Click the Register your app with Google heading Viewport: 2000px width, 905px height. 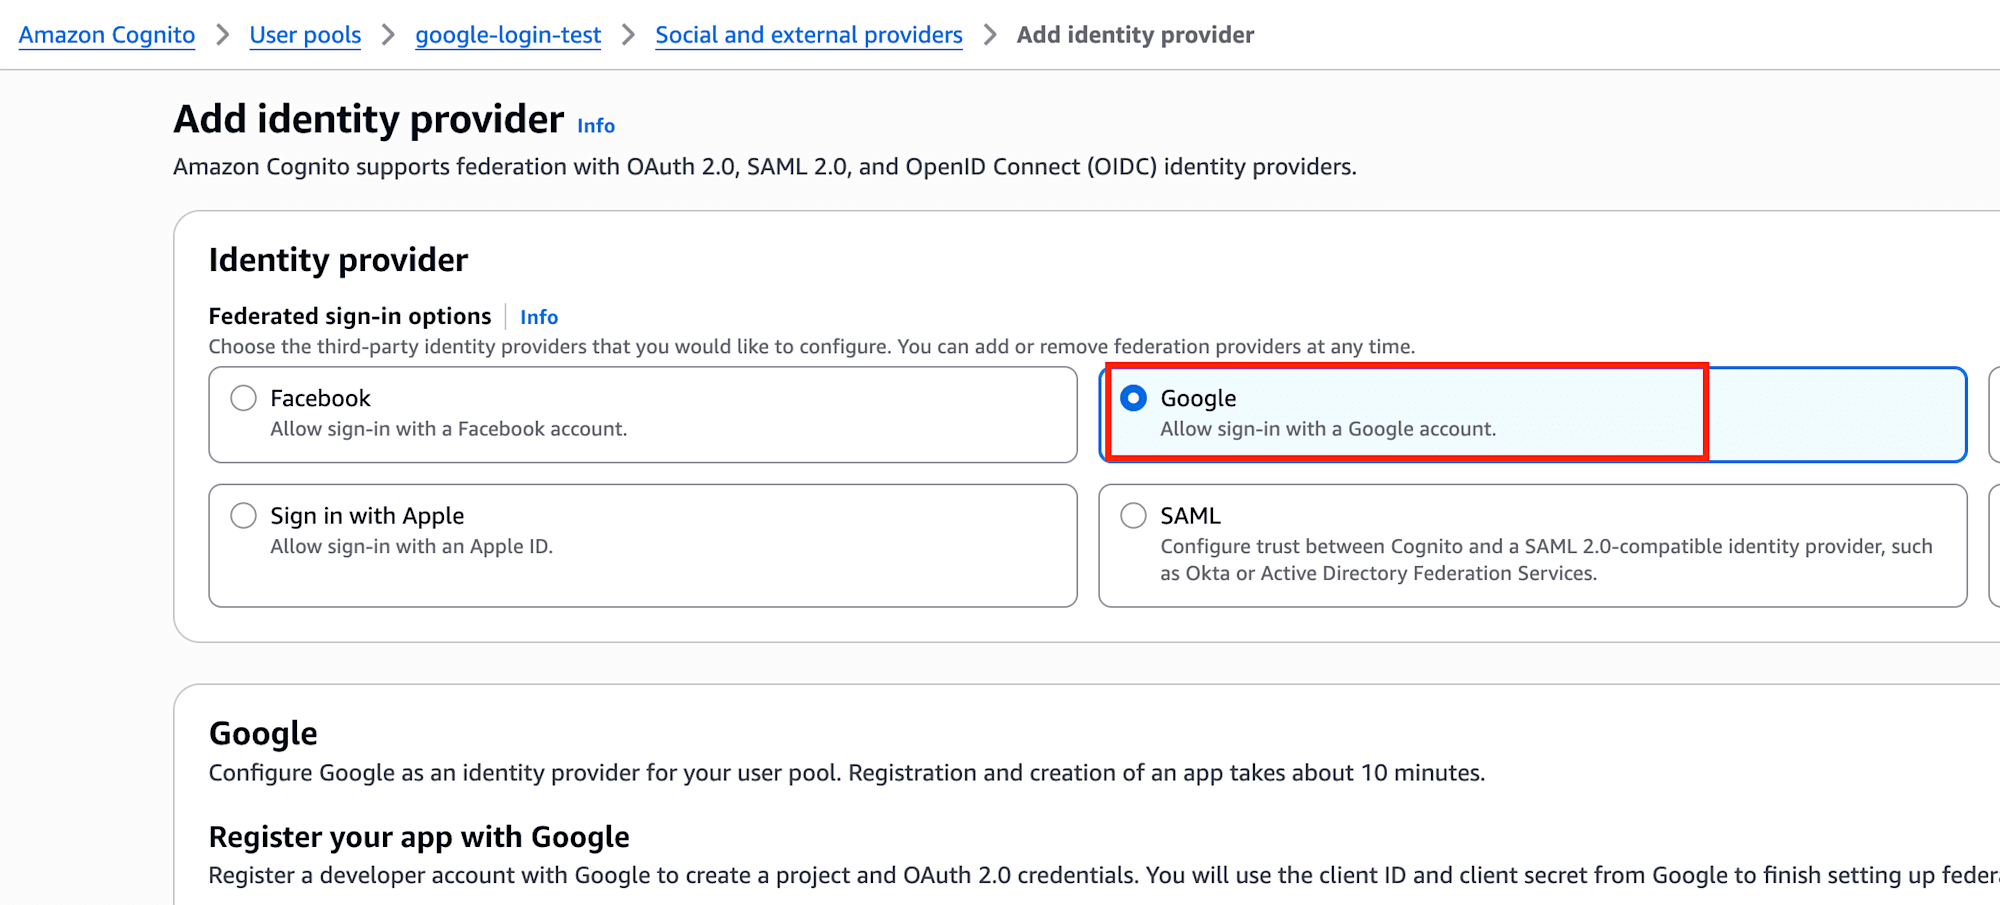419,837
